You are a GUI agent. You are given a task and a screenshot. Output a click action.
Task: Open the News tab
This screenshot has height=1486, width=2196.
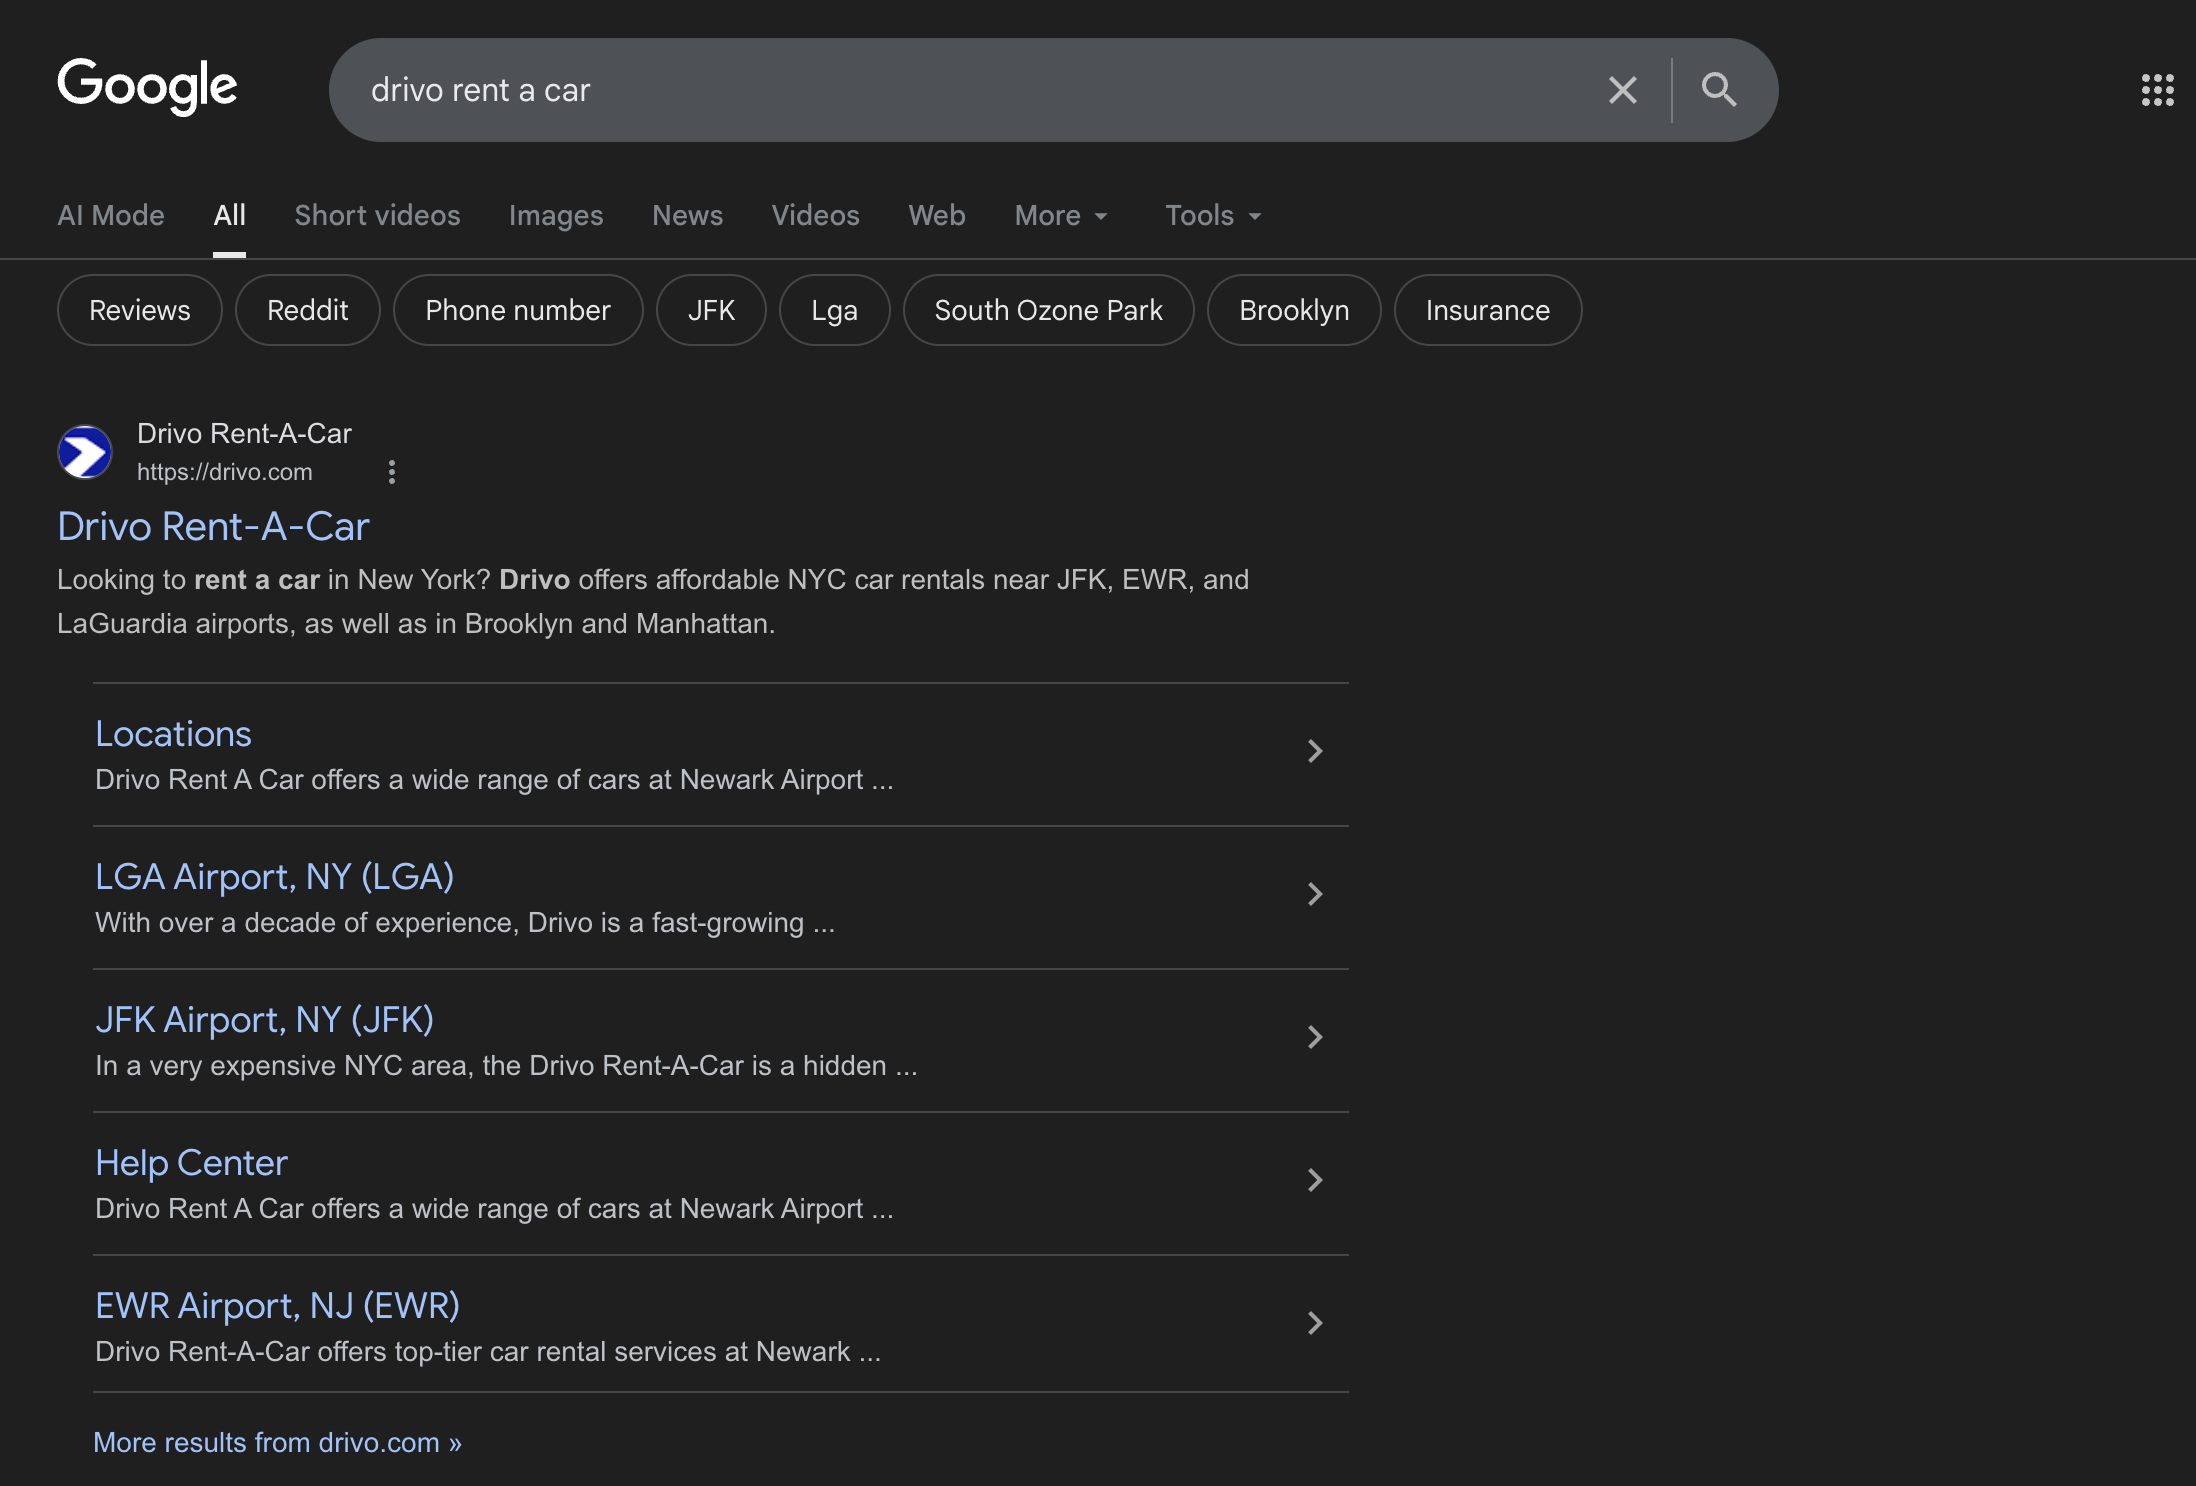pyautogui.click(x=687, y=215)
